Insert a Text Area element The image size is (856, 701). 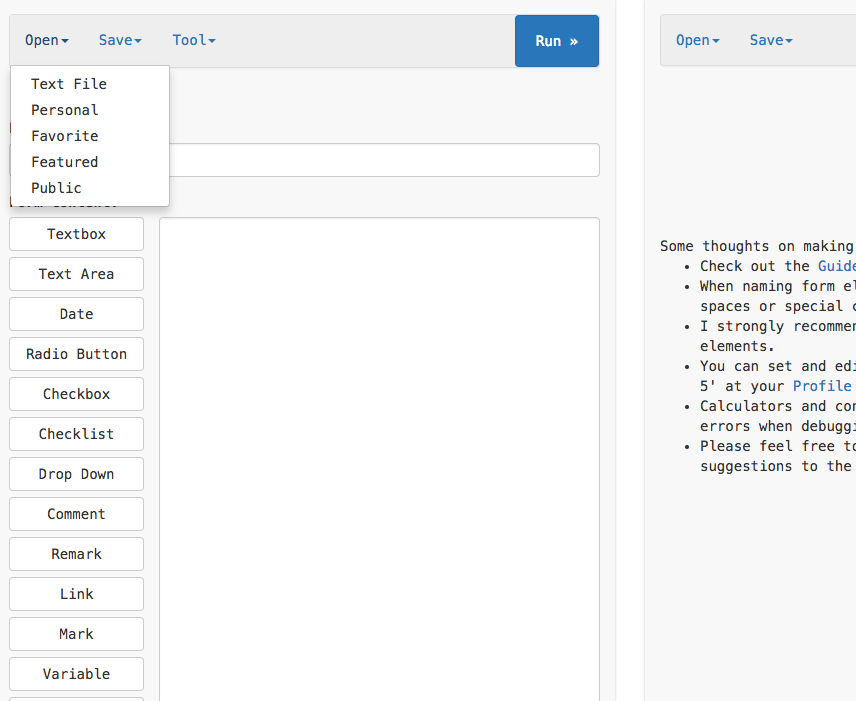coord(76,274)
